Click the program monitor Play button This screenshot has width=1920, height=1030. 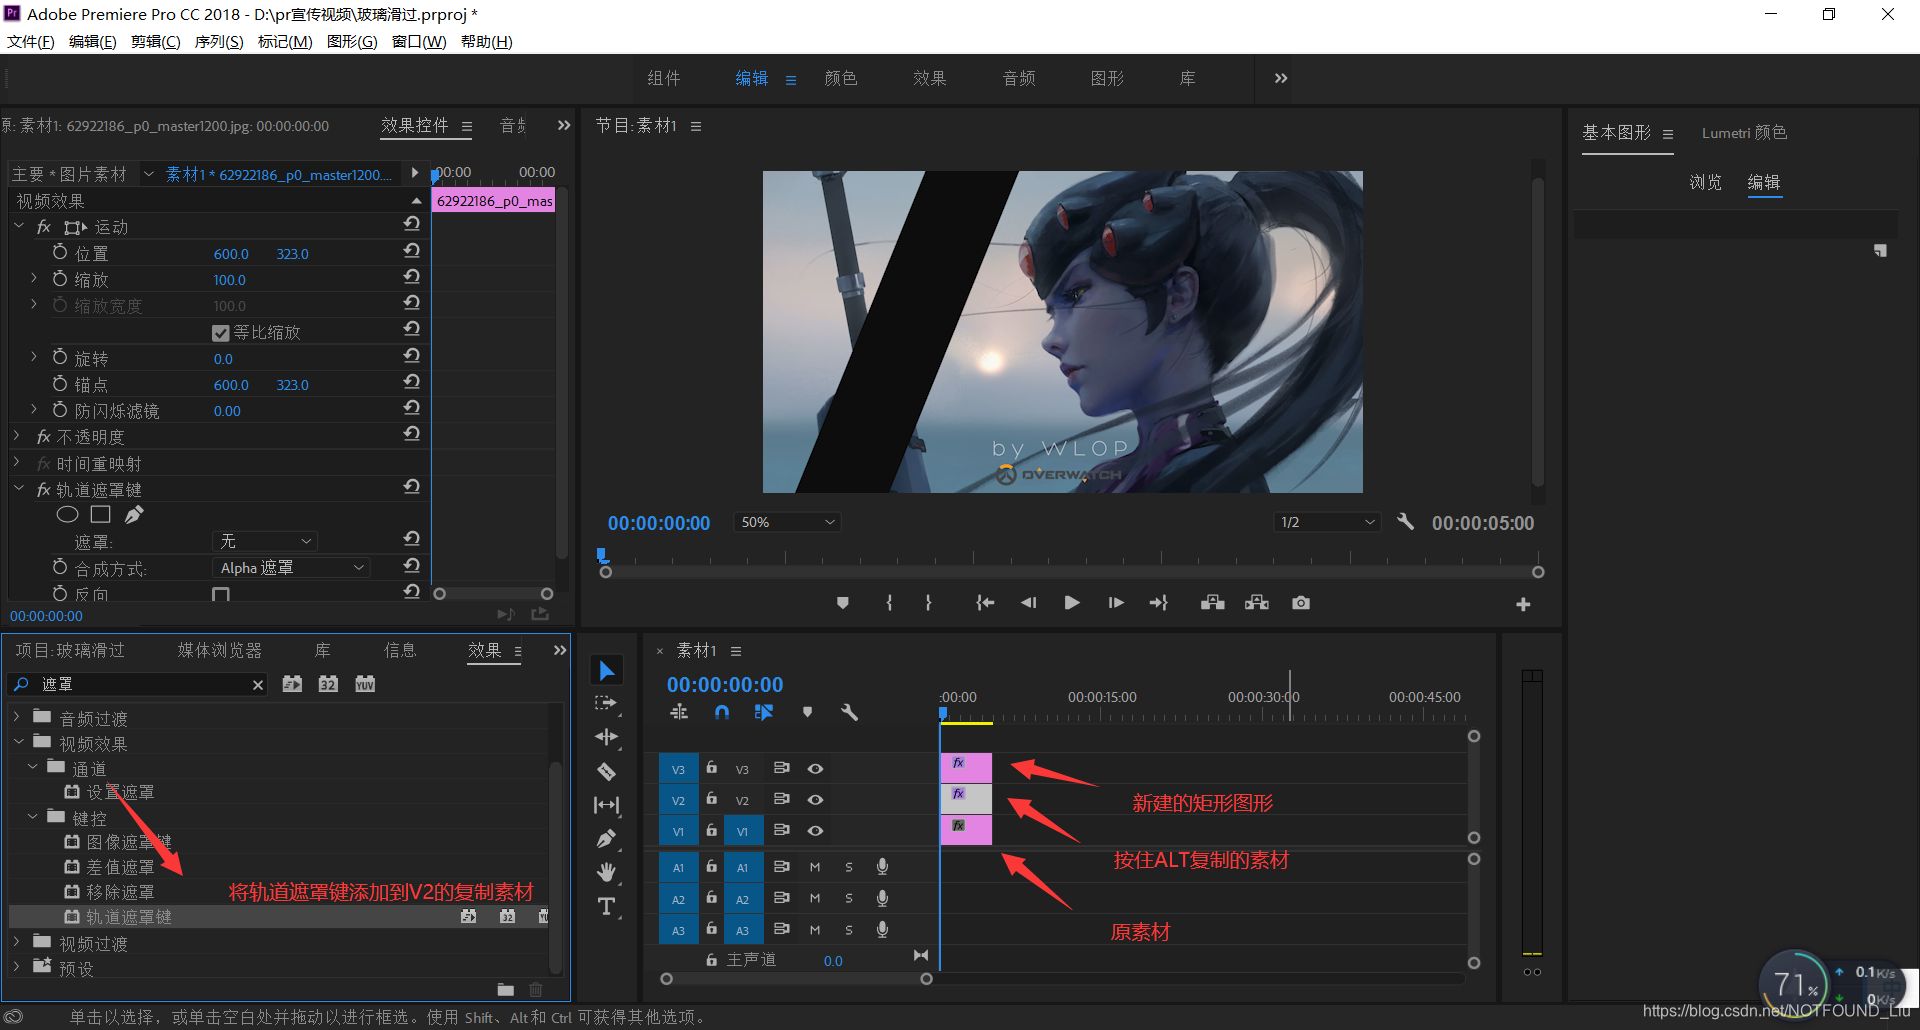coord(1072,603)
